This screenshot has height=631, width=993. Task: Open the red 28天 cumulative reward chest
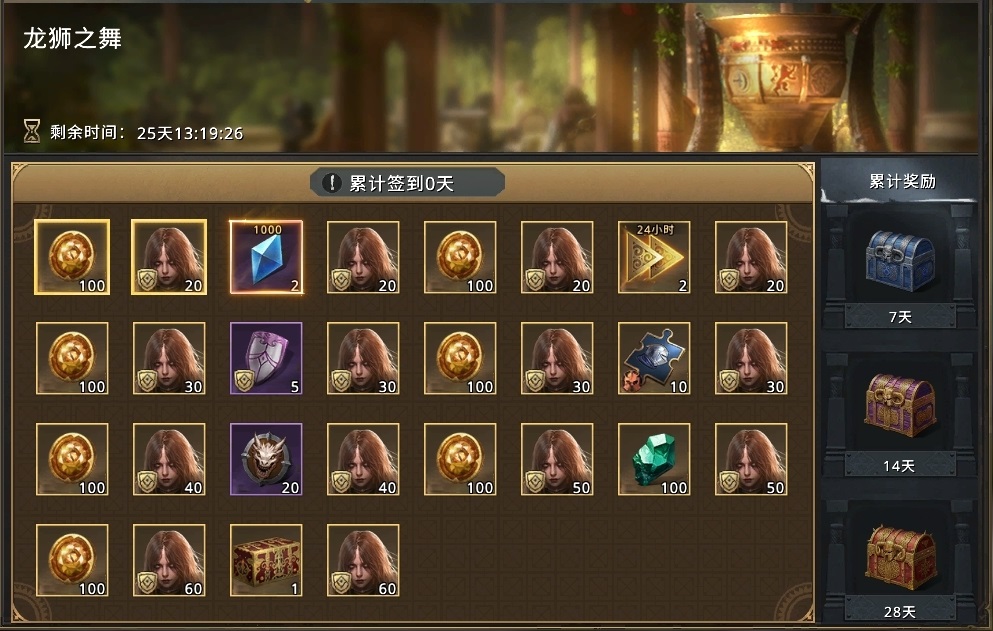901,556
